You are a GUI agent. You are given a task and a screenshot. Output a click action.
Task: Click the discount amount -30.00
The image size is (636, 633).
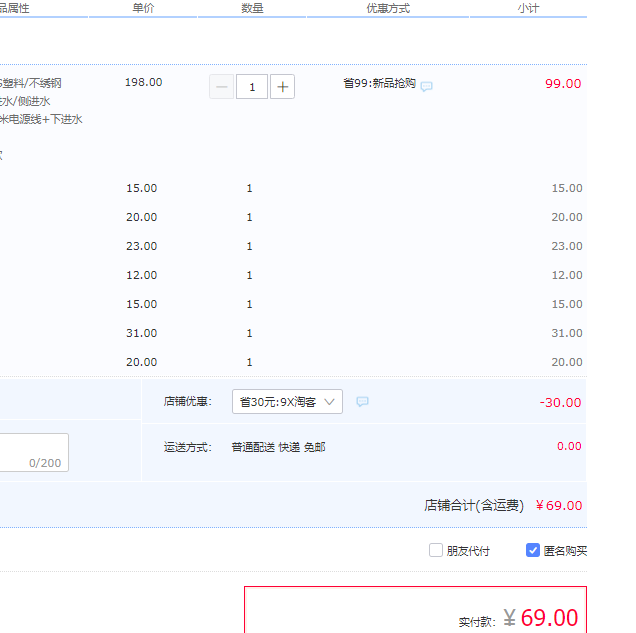(560, 403)
